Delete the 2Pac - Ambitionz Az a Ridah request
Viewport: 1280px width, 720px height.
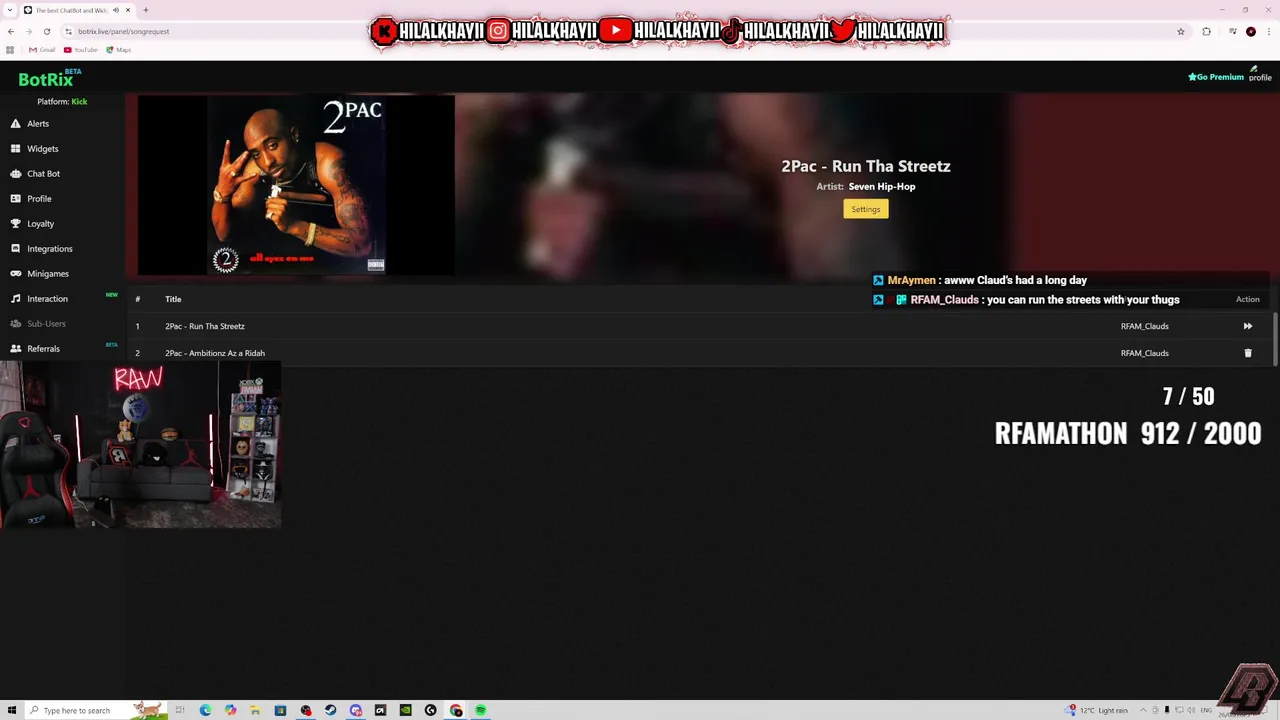pos(1248,353)
